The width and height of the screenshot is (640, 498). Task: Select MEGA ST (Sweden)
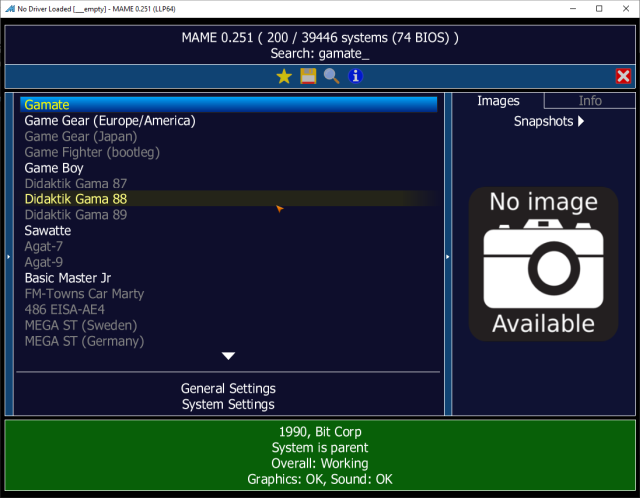[228, 325]
